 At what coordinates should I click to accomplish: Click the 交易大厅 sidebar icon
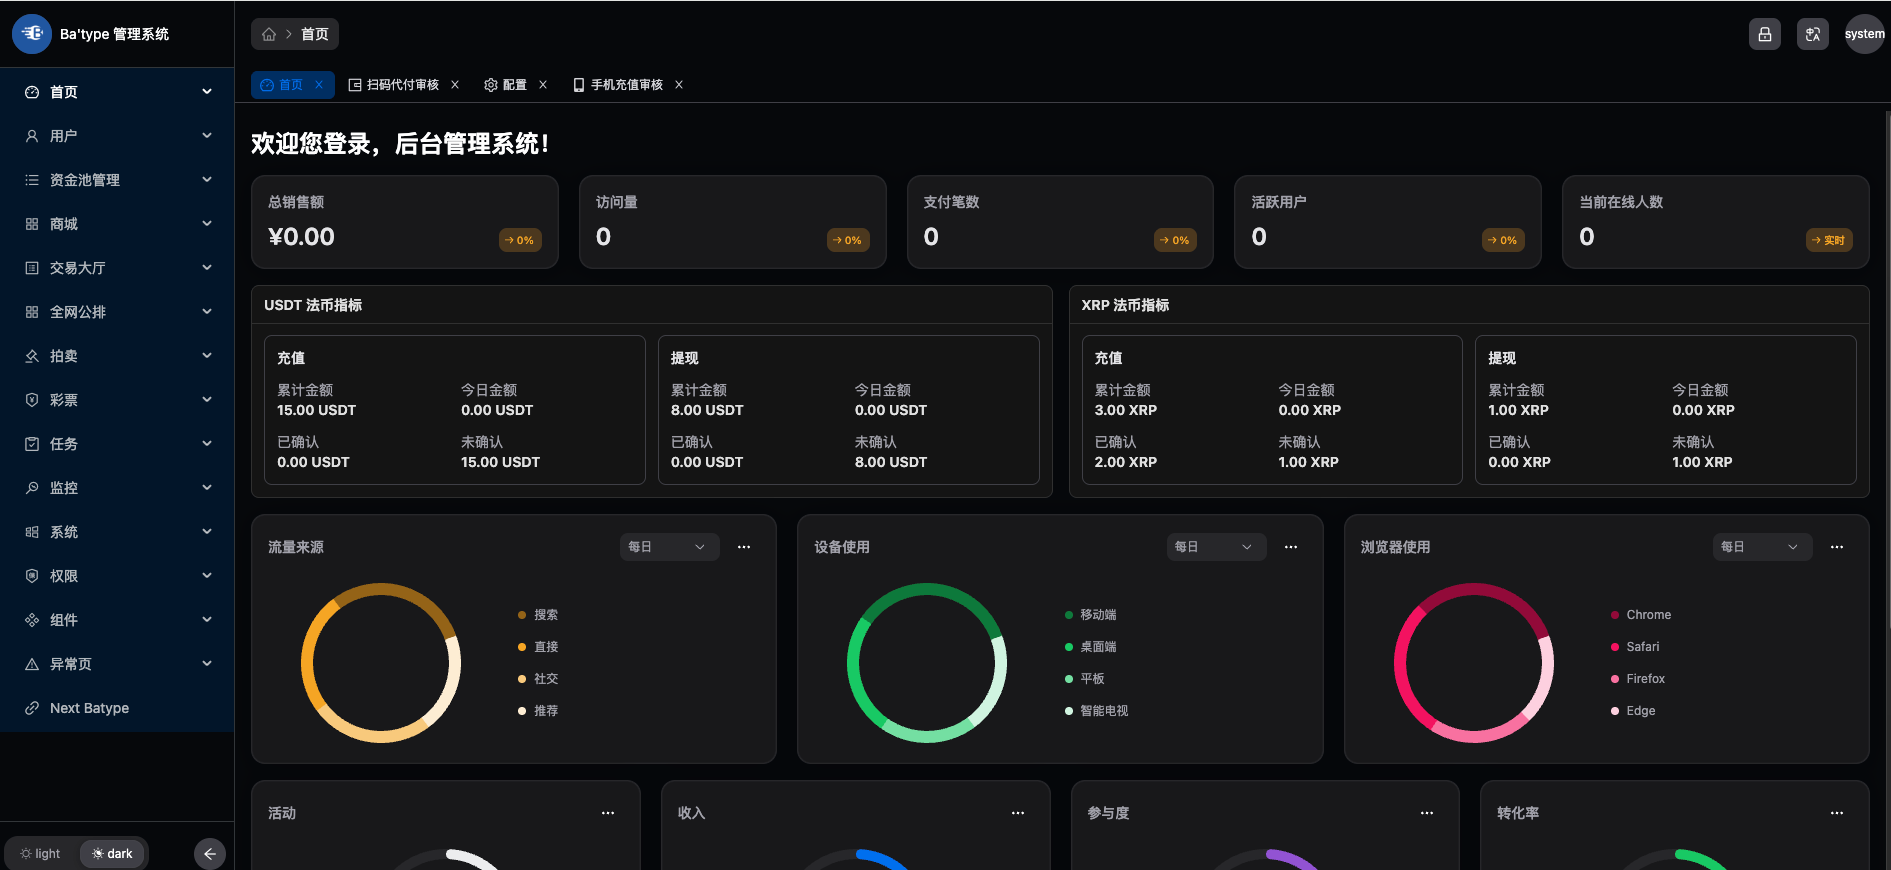(32, 268)
